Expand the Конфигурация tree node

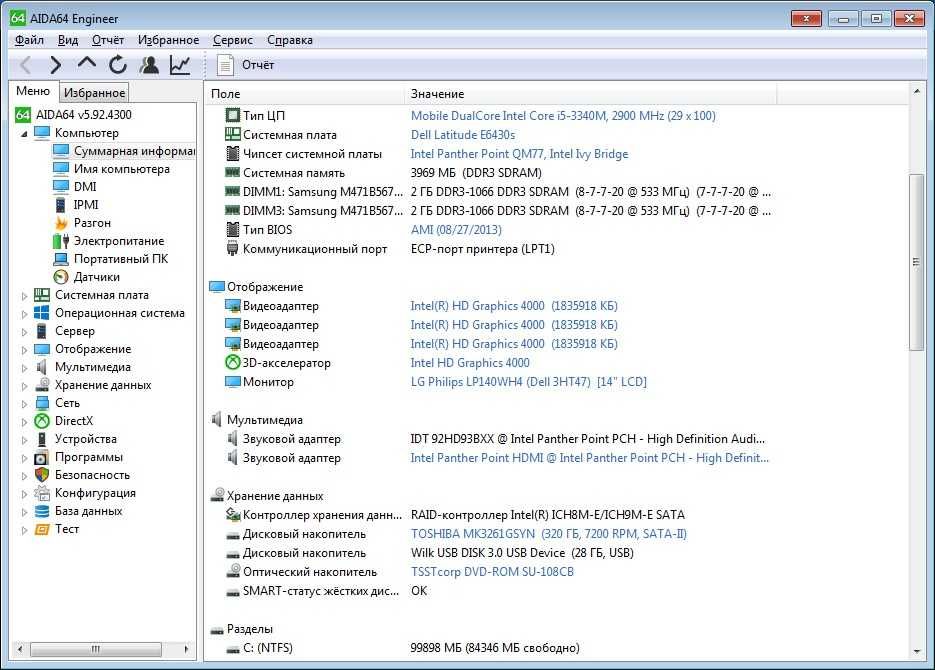click(x=24, y=494)
